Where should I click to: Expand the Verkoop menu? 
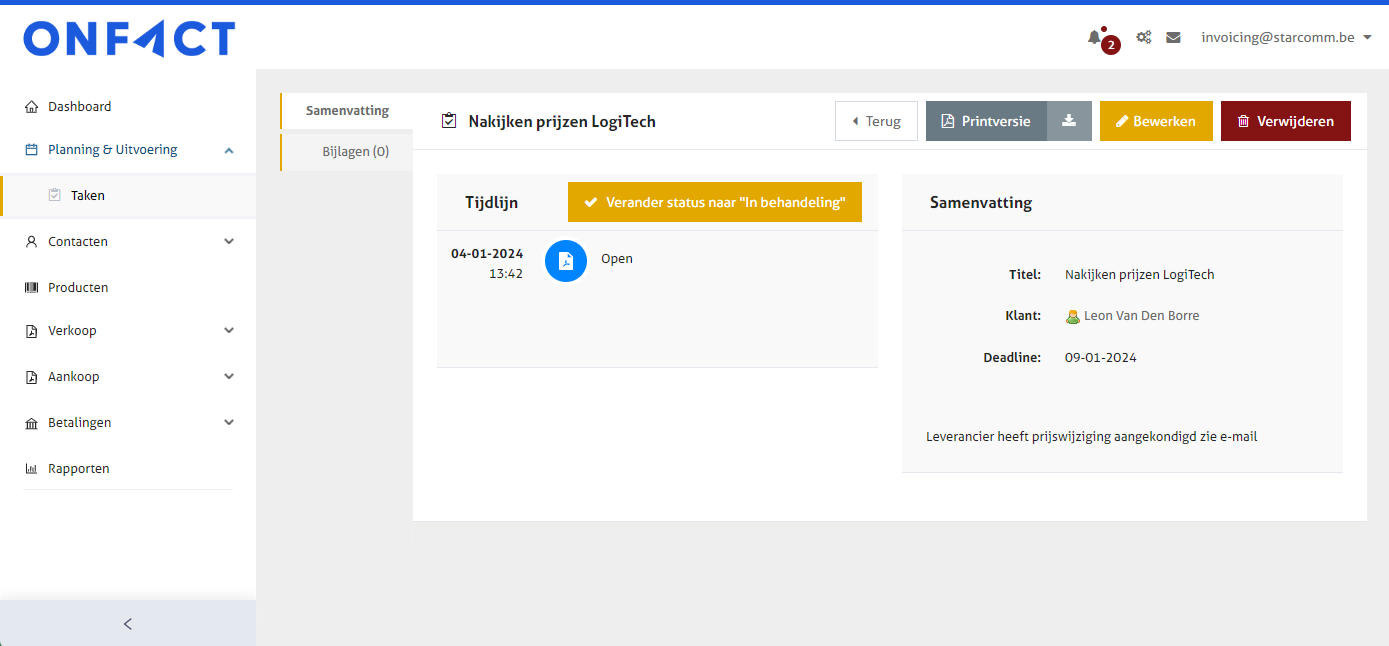pyautogui.click(x=229, y=330)
